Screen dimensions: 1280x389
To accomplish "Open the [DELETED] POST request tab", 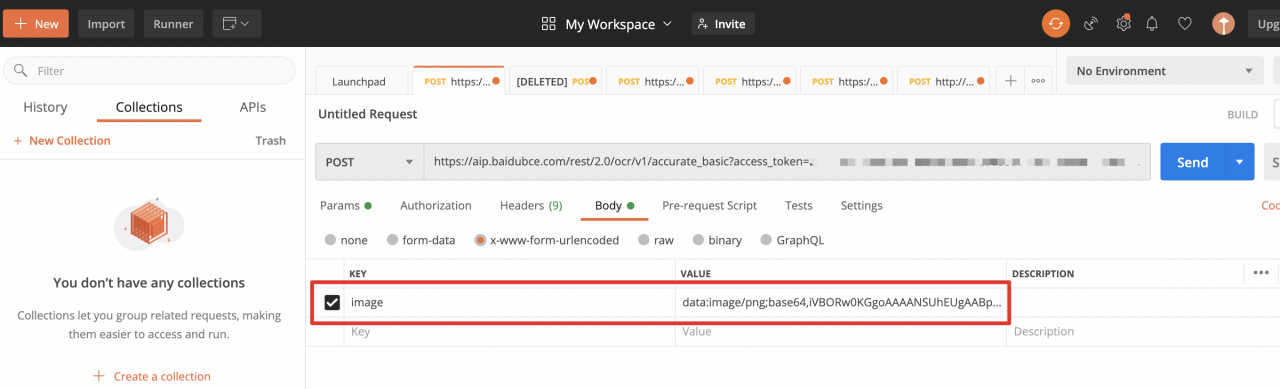I will tap(555, 81).
